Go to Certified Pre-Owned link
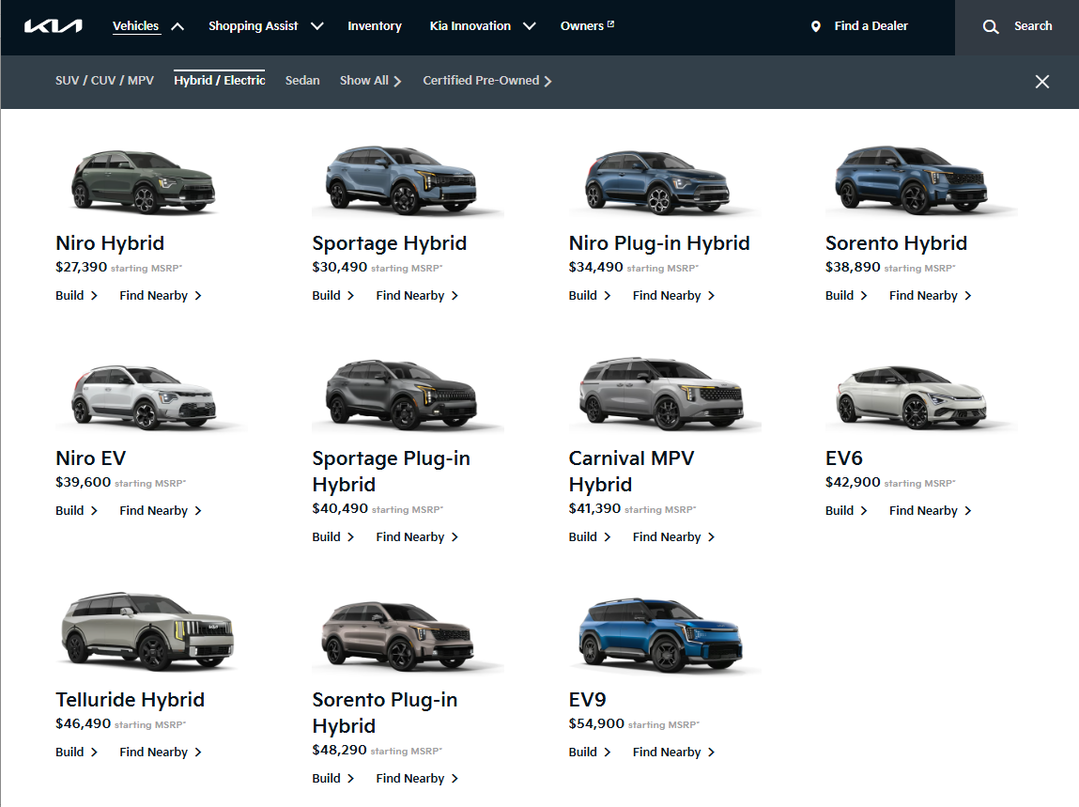Image resolution: width=1079 pixels, height=807 pixels. pyautogui.click(x=487, y=80)
